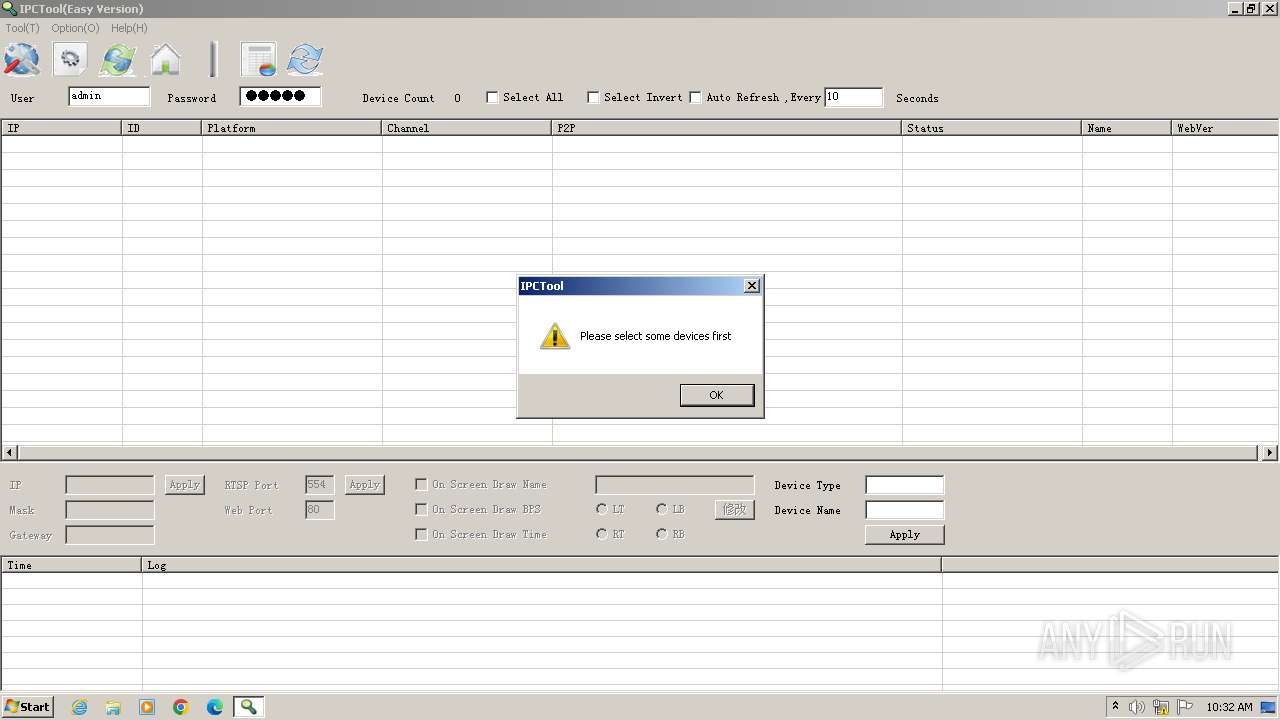Viewport: 1280px width, 720px height.
Task: Select the IPCTool taskbar button
Action: [248, 707]
